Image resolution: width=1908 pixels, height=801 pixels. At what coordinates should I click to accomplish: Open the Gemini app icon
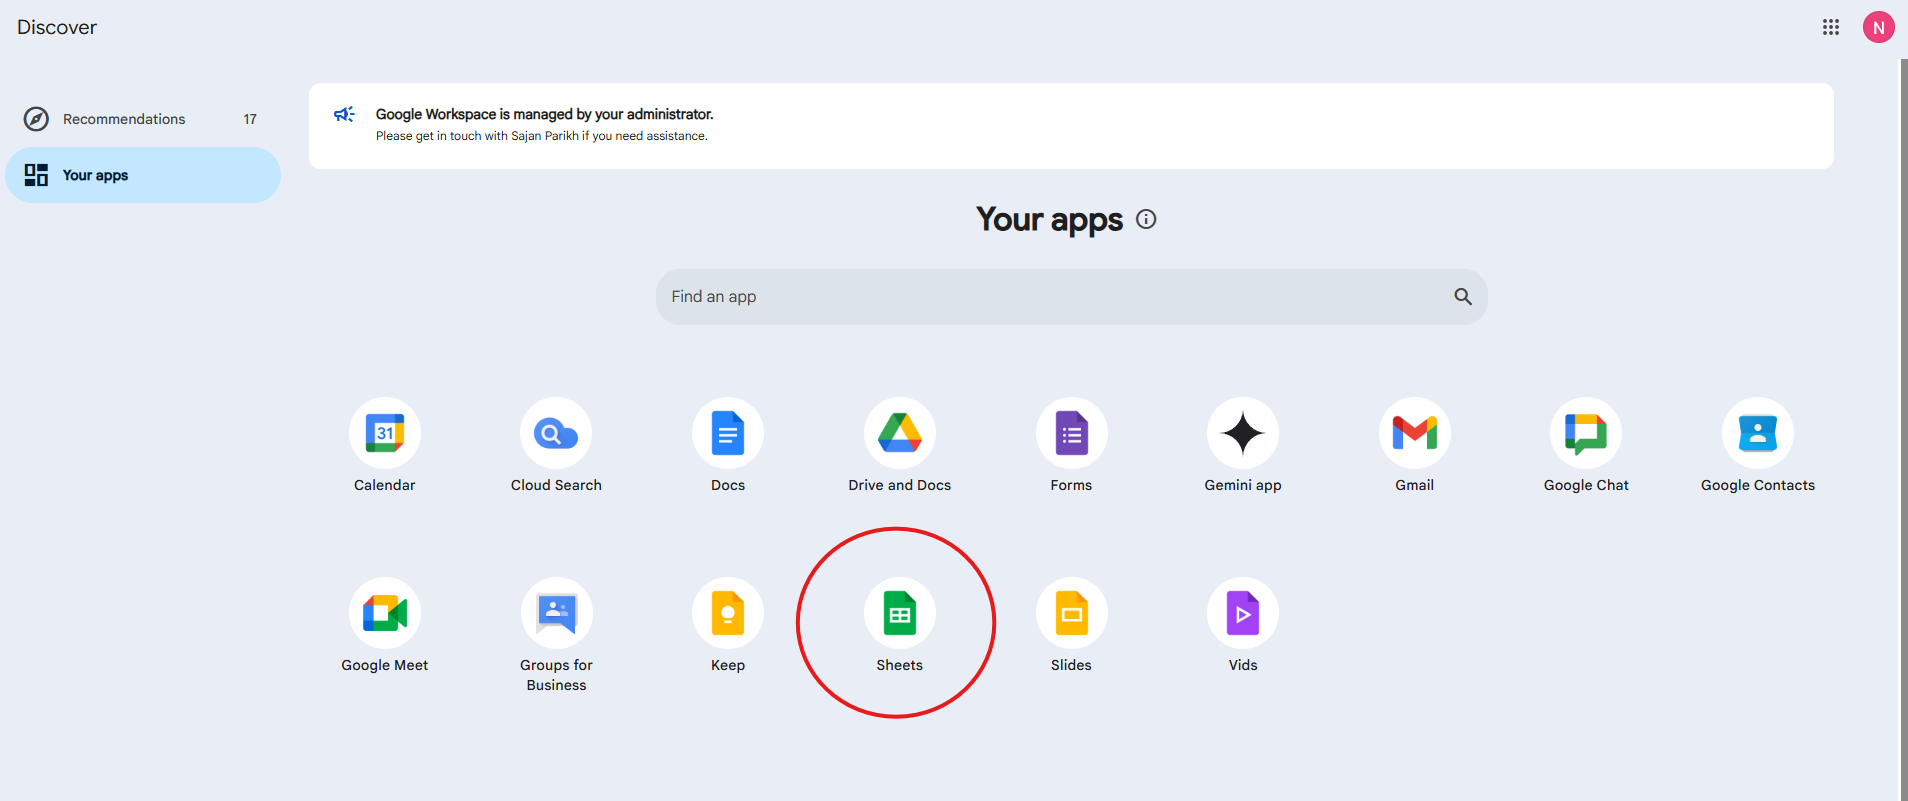click(1243, 433)
